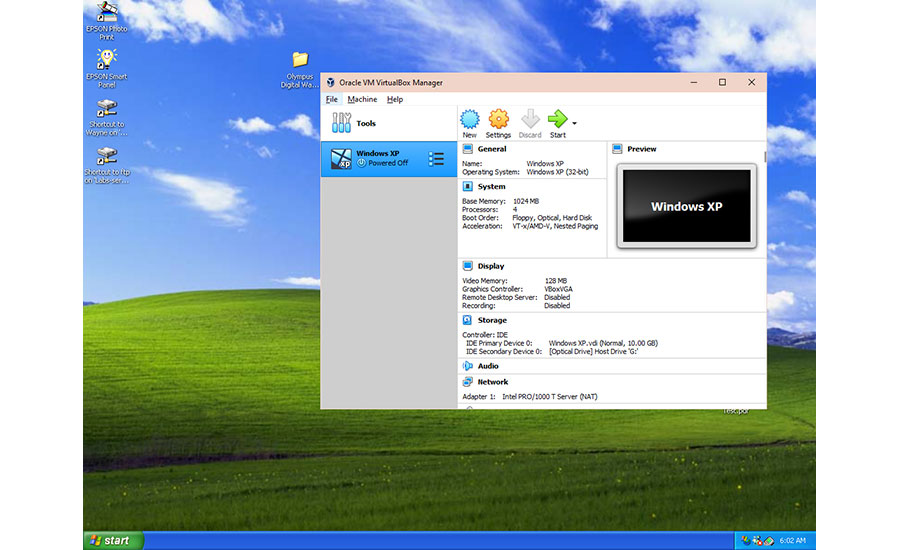900x550 pixels.
Task: Open the Help menu
Action: click(395, 99)
